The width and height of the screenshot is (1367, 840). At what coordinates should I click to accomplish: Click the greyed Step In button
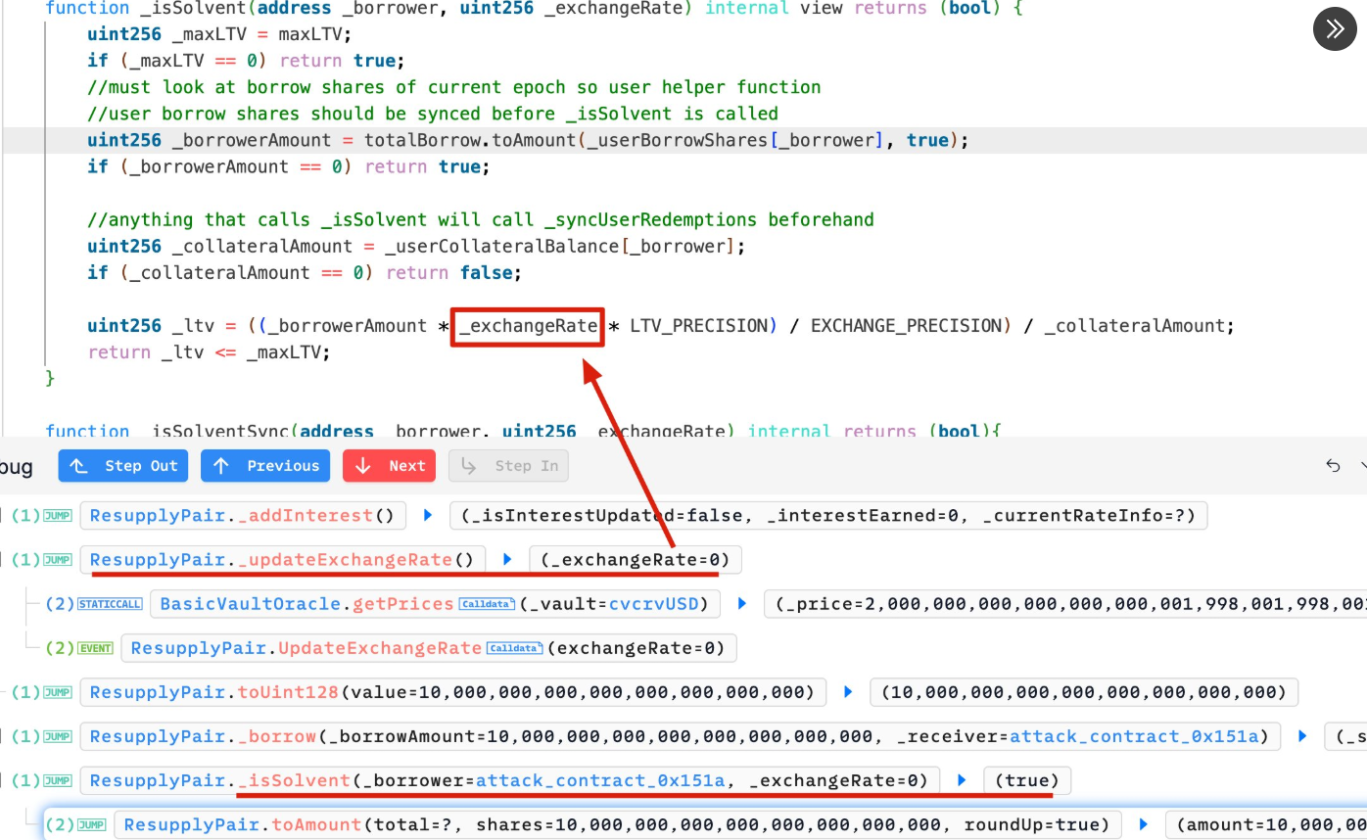coord(508,465)
